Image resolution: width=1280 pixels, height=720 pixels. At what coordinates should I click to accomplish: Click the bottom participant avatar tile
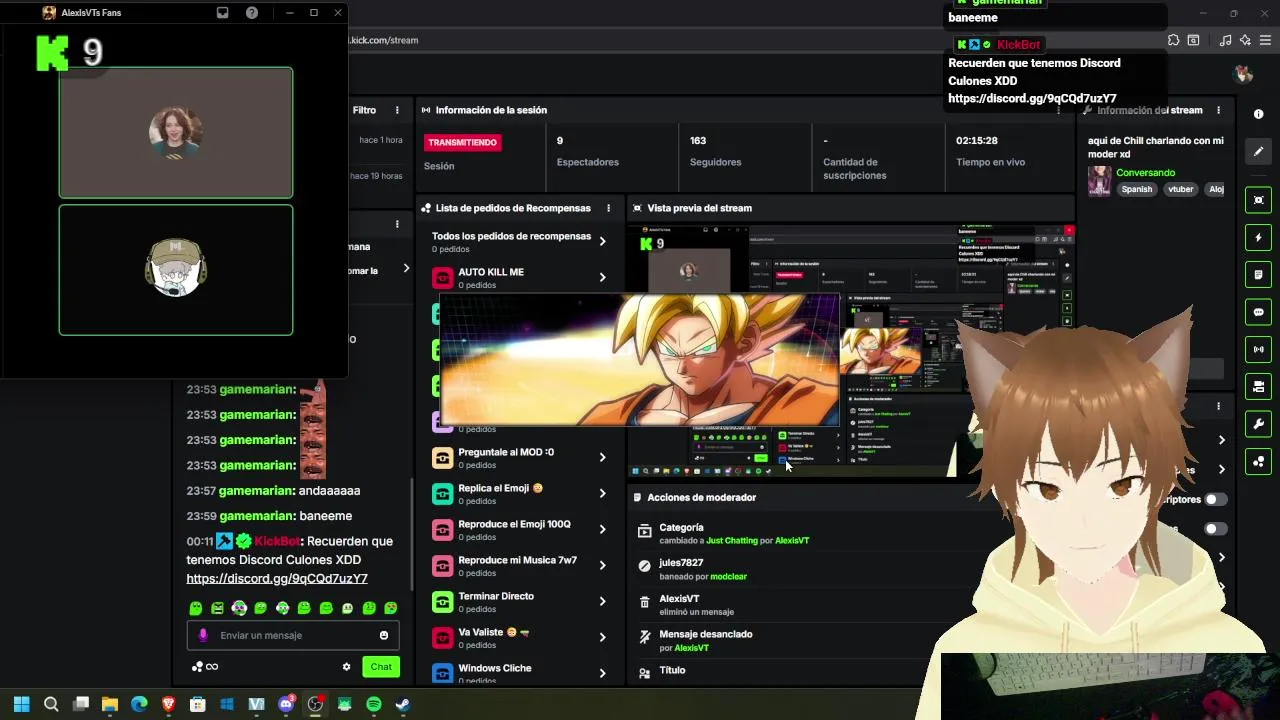(176, 270)
